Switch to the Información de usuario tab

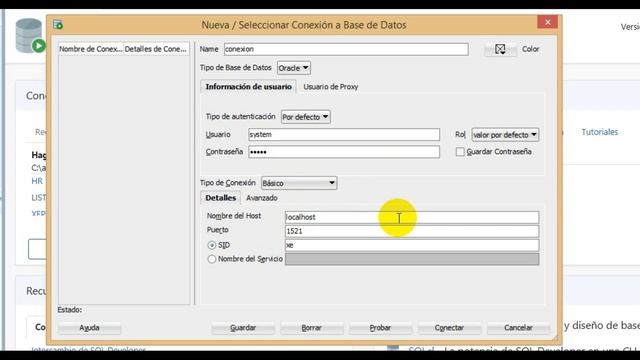click(x=248, y=87)
